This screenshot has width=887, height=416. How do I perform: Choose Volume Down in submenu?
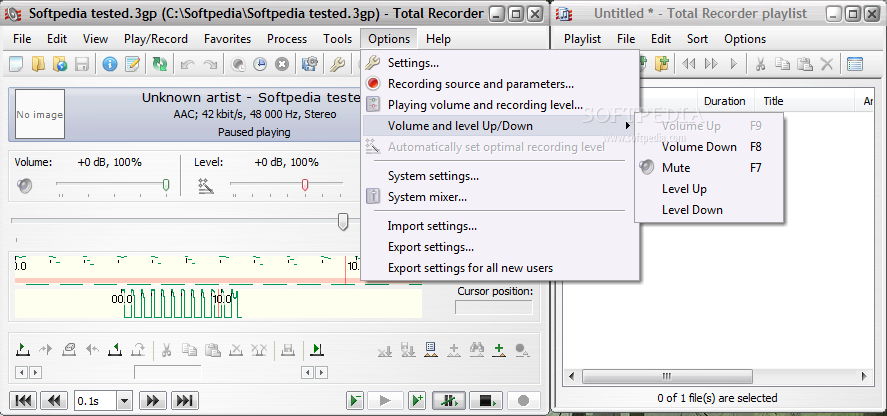pos(709,147)
